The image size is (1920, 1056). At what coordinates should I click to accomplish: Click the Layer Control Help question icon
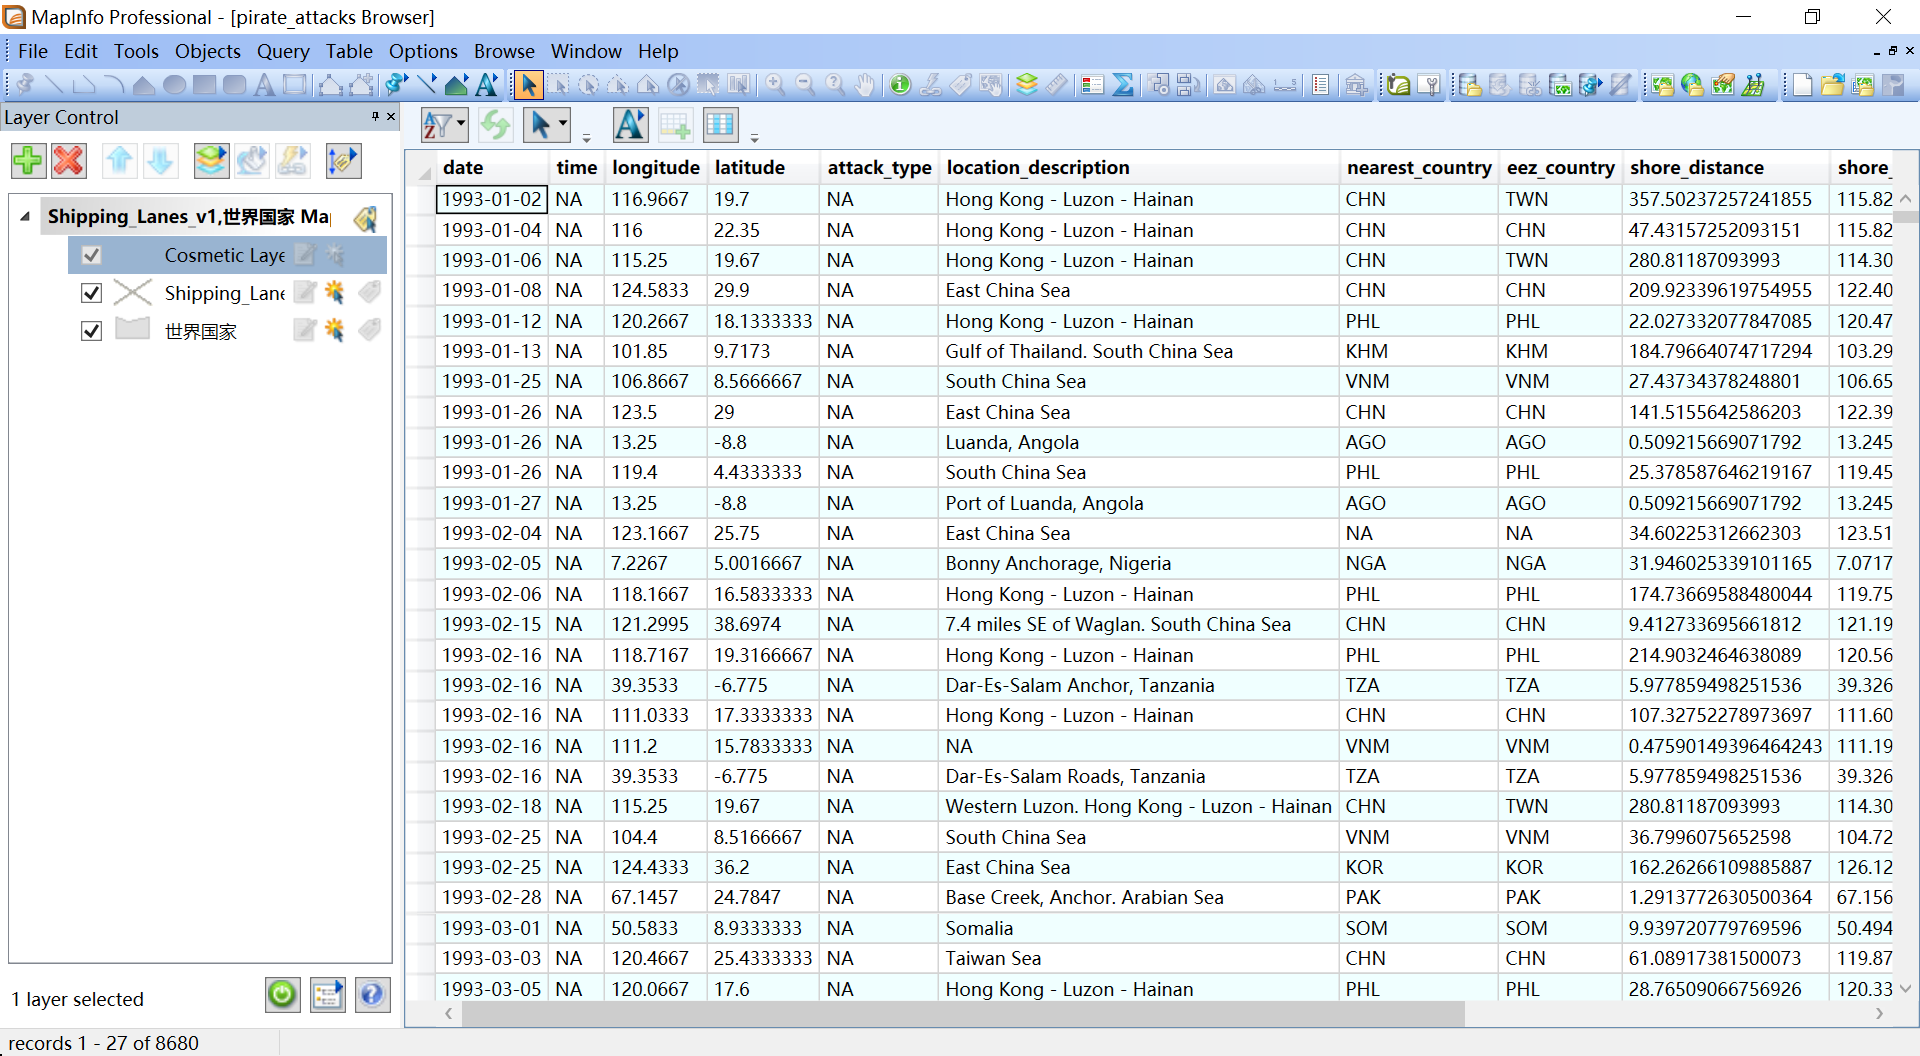pos(372,995)
